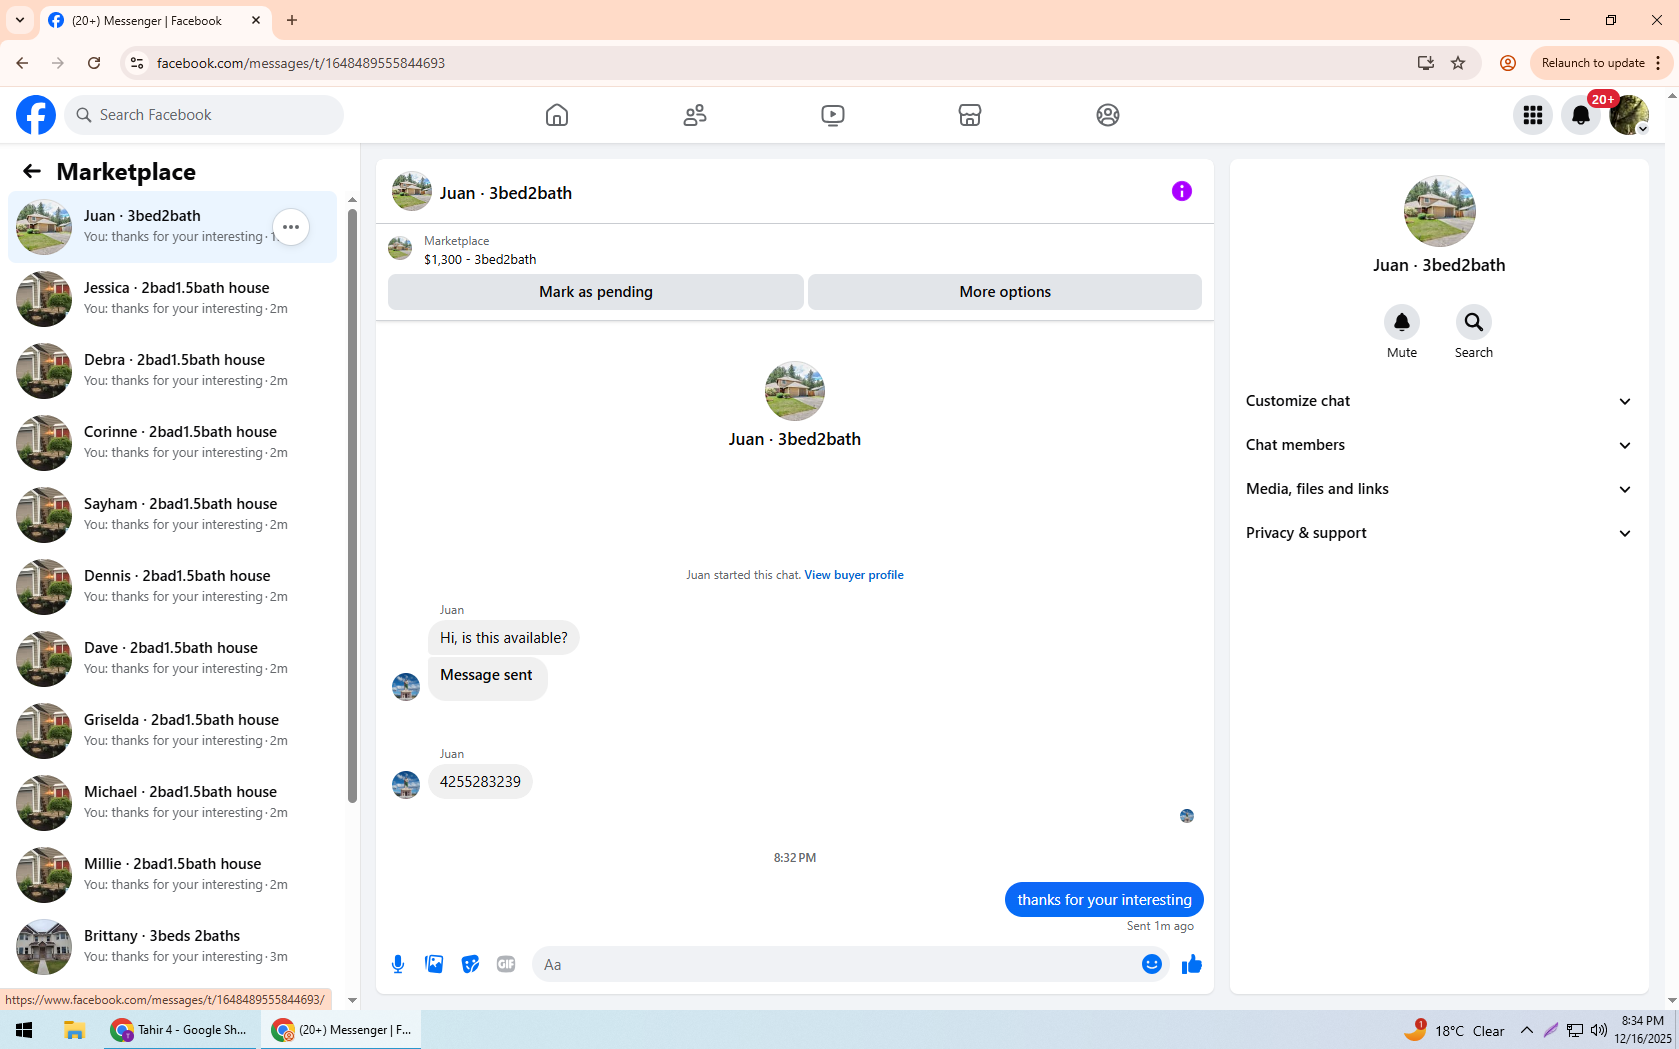Open the Video tab icon
This screenshot has height=1049, width=1679.
[833, 115]
